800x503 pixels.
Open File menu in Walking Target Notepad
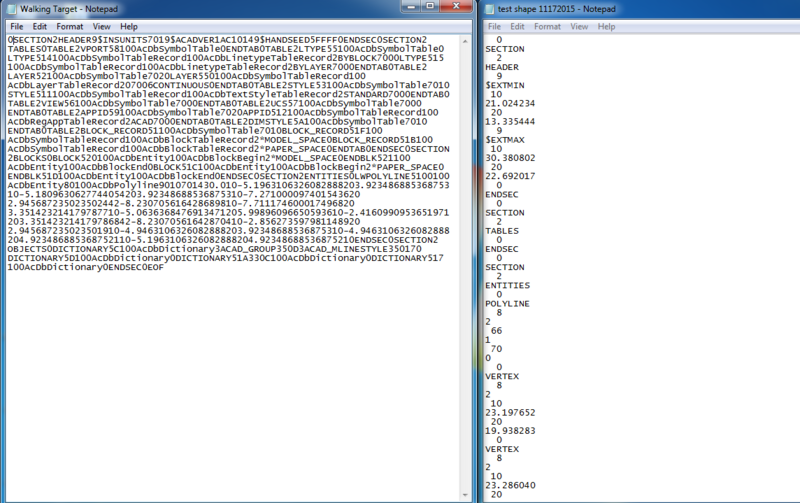point(17,27)
